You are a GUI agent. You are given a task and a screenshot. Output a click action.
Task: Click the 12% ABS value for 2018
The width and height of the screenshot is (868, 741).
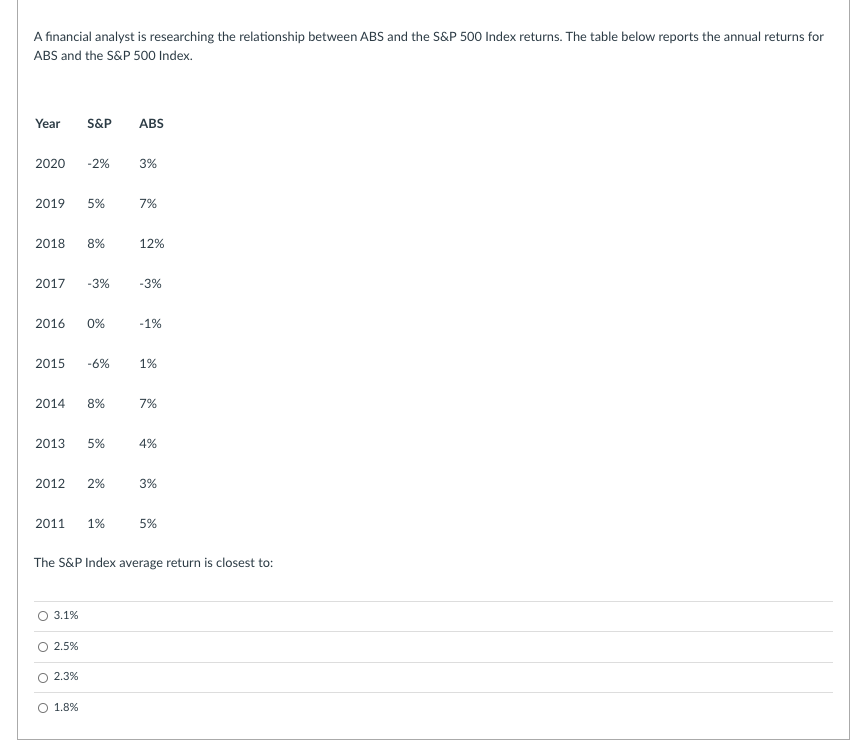pos(152,243)
